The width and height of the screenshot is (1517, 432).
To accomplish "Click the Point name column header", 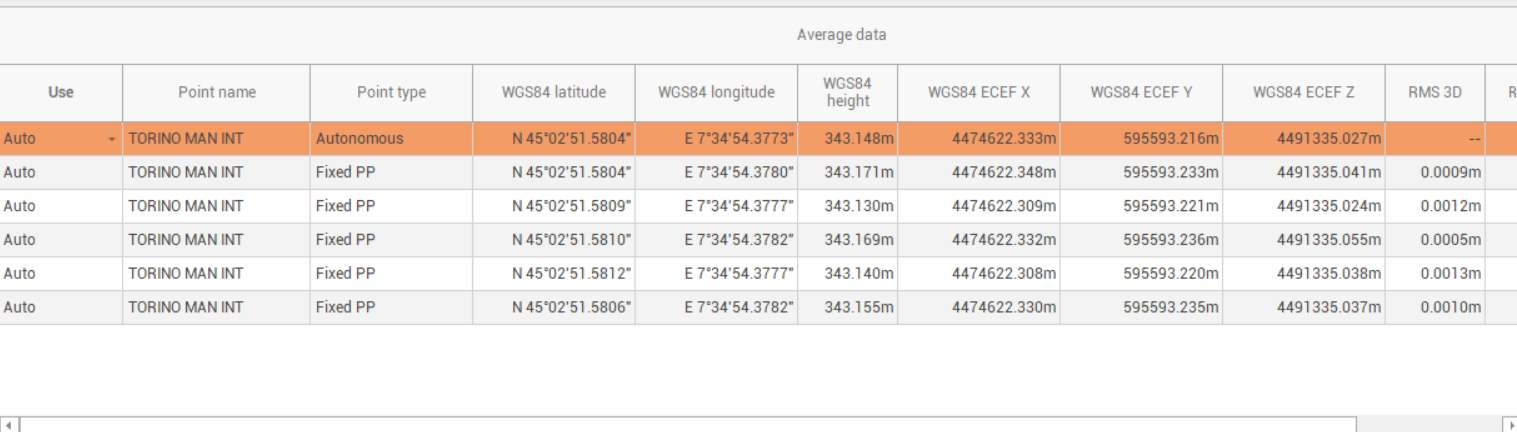I will click(216, 92).
